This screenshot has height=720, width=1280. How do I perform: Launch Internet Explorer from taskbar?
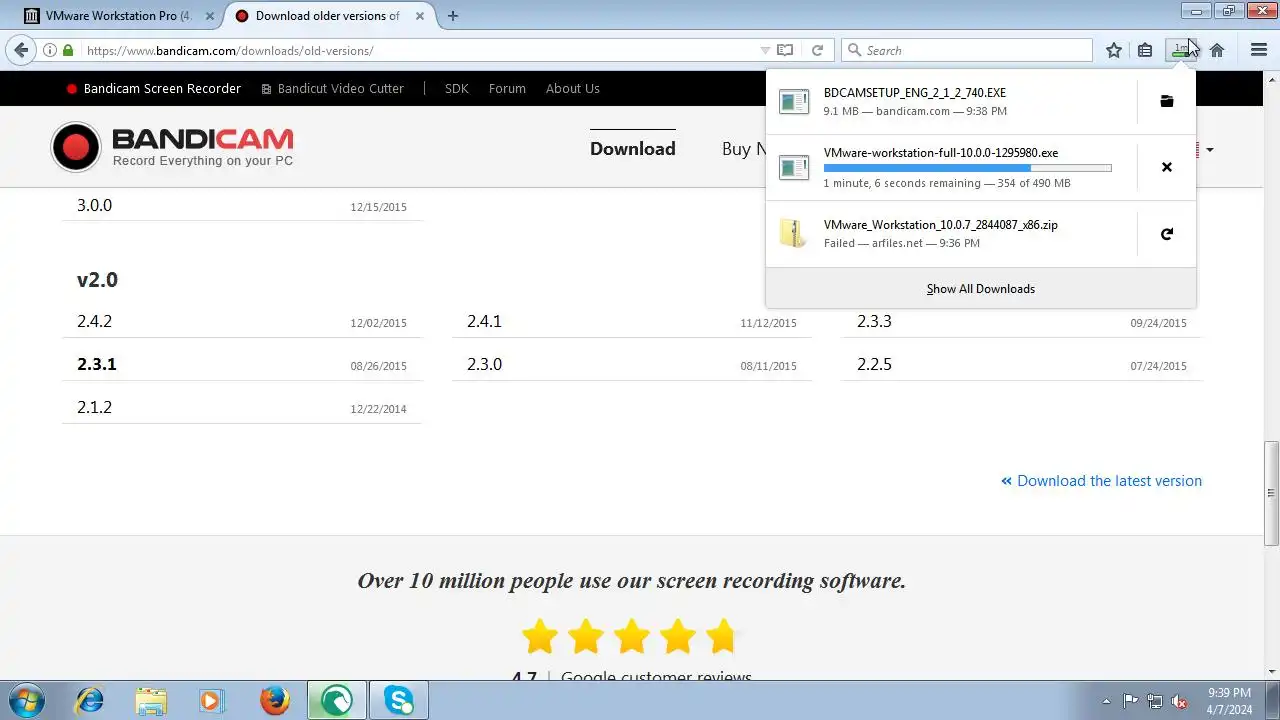click(89, 700)
